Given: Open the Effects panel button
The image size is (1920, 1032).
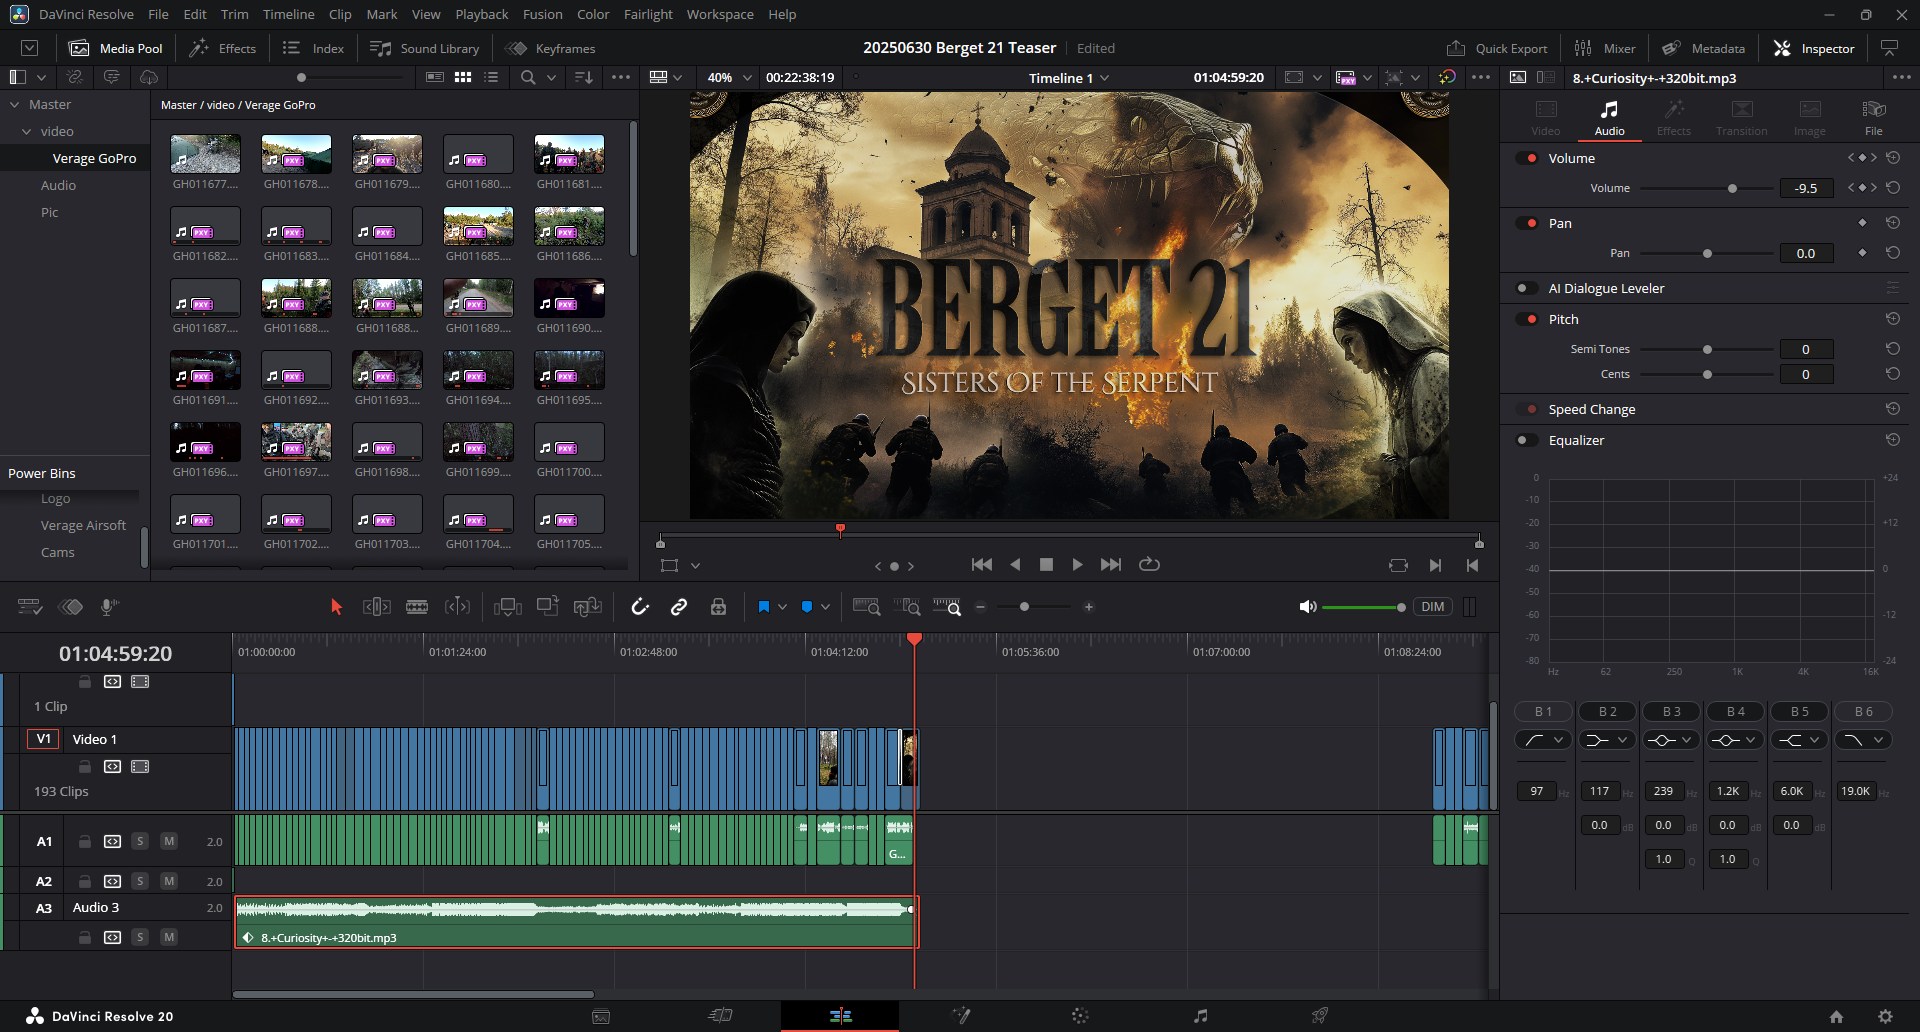Looking at the screenshot, I should click(223, 48).
